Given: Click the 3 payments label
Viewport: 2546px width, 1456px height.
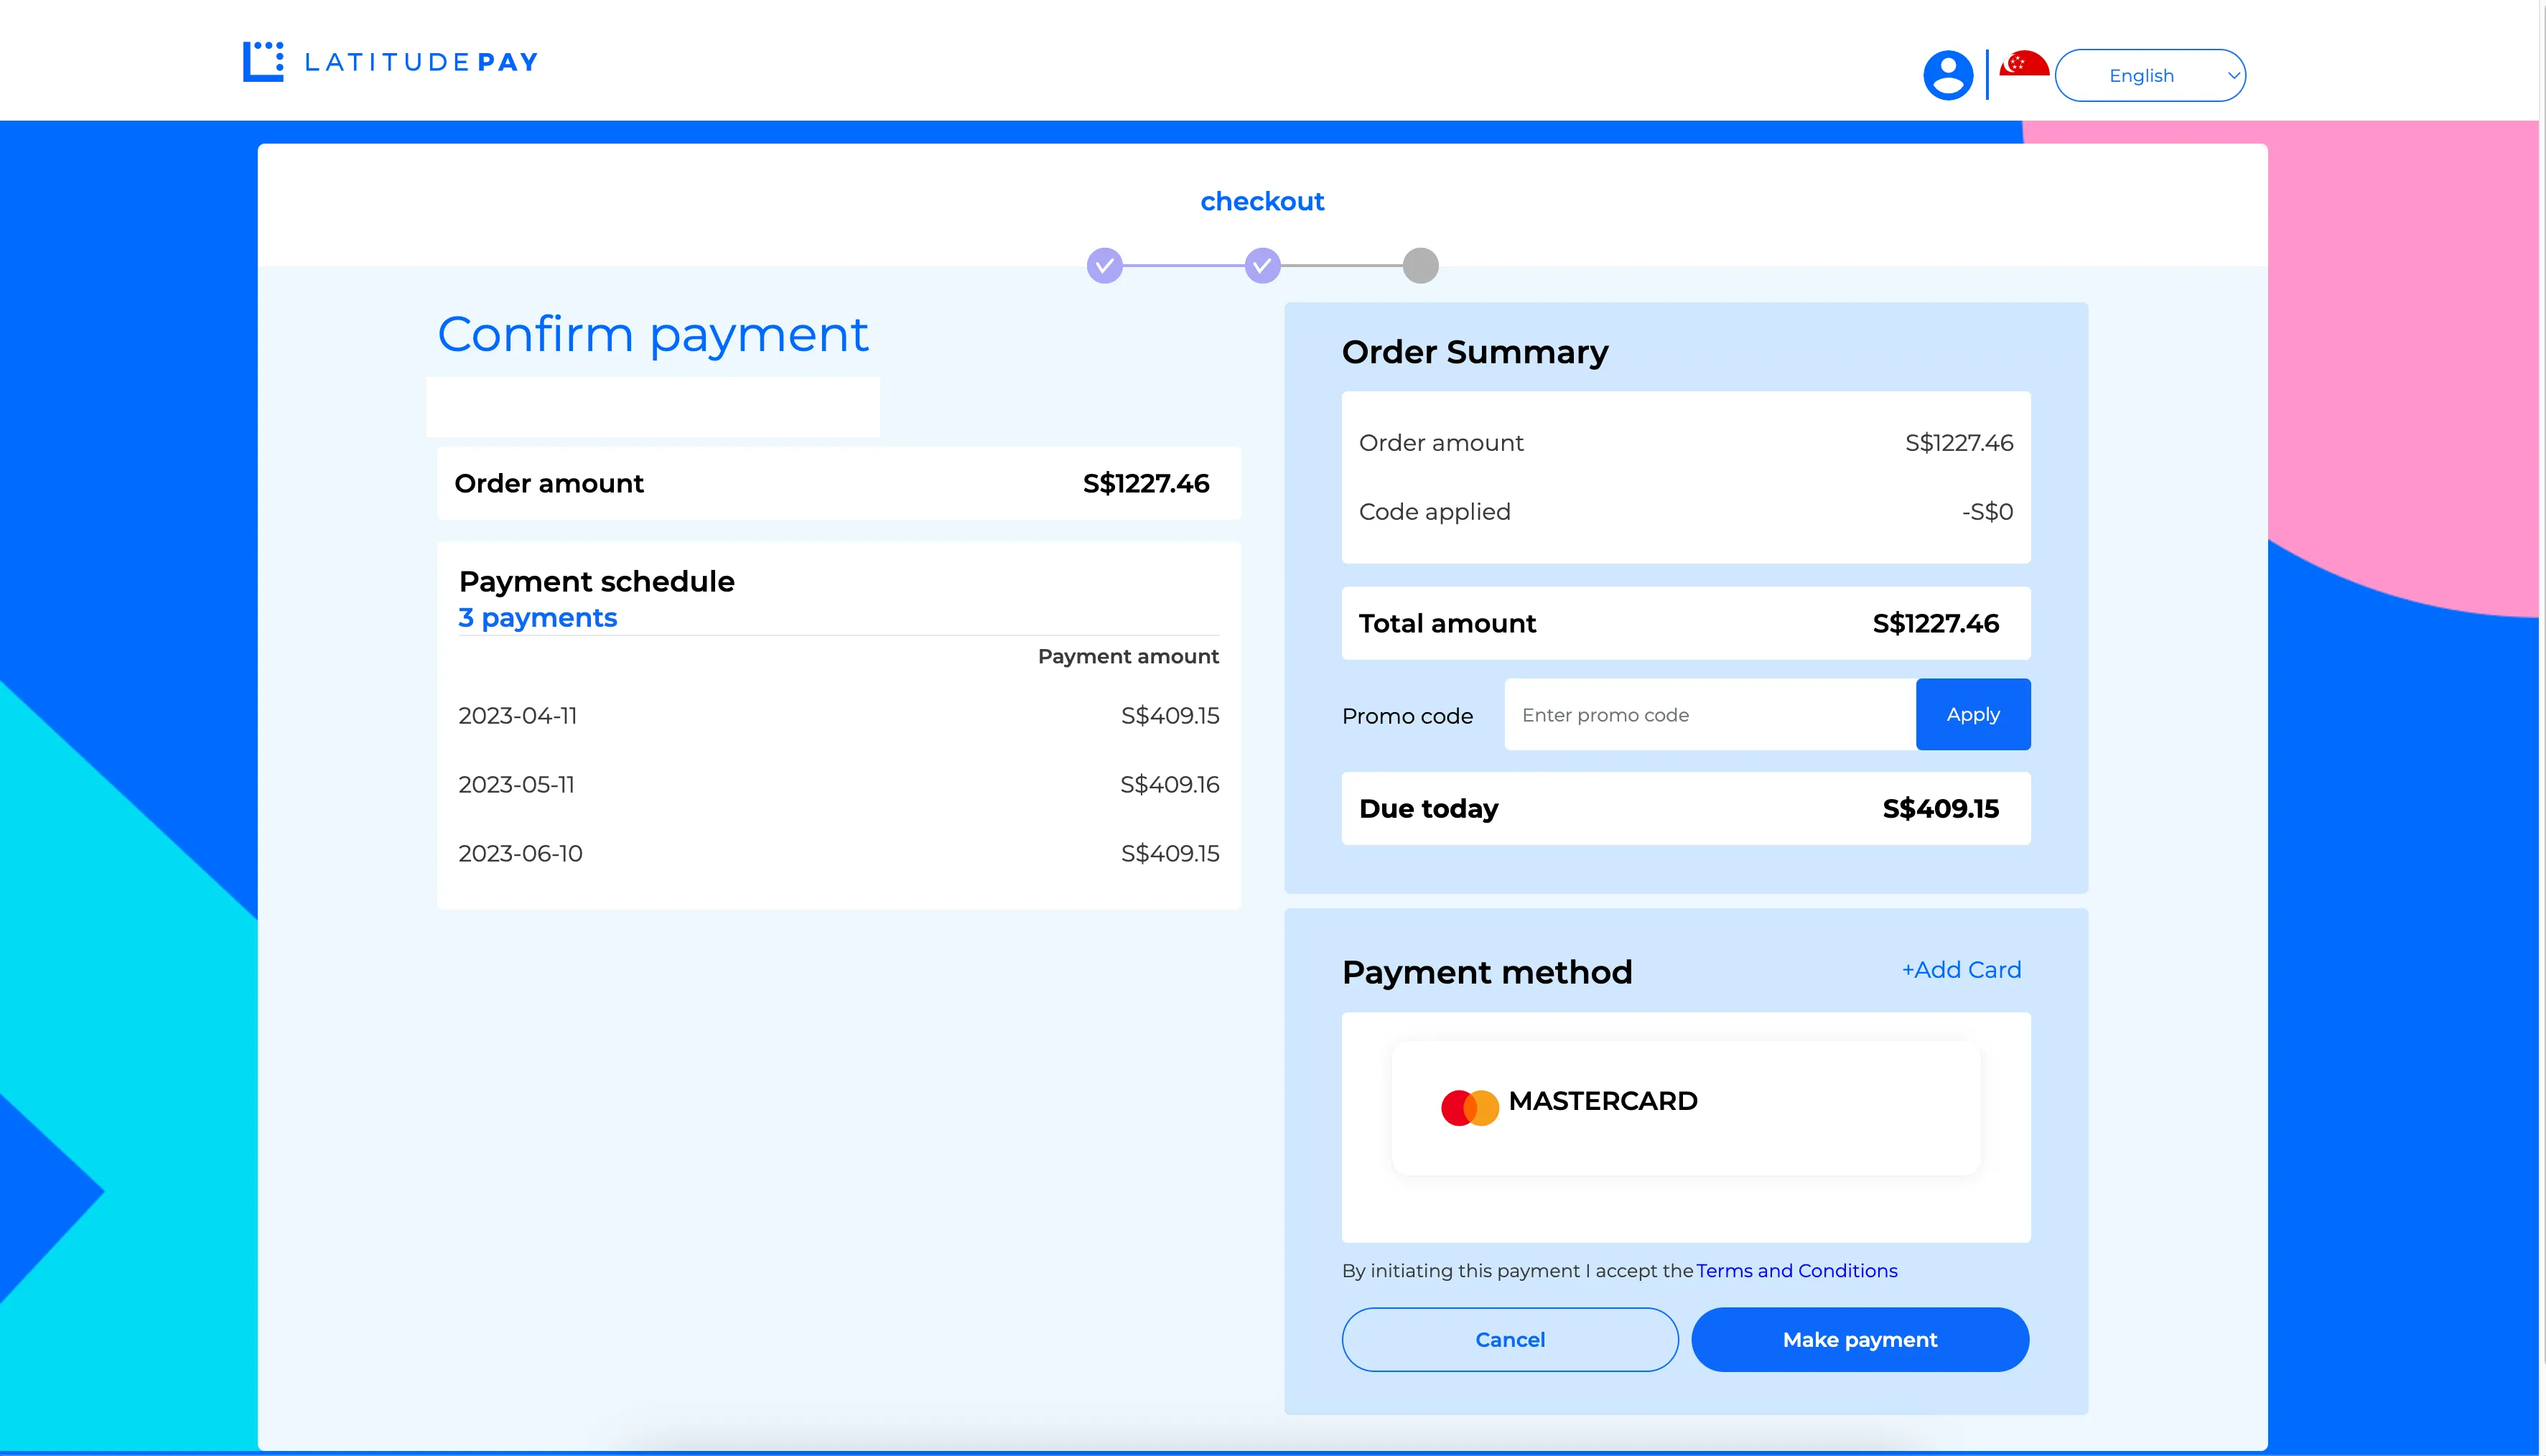Looking at the screenshot, I should tap(537, 618).
